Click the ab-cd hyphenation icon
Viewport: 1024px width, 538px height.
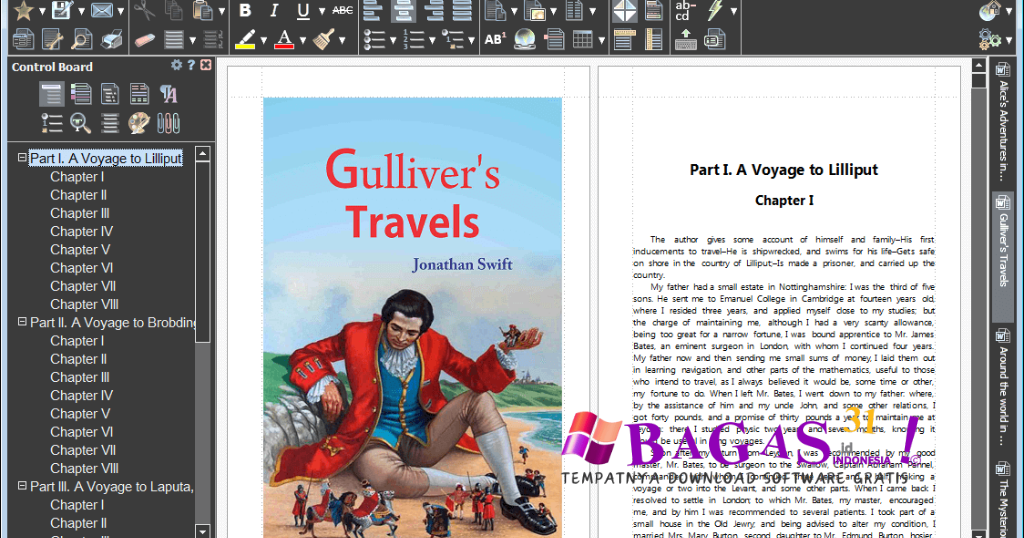pyautogui.click(x=685, y=10)
